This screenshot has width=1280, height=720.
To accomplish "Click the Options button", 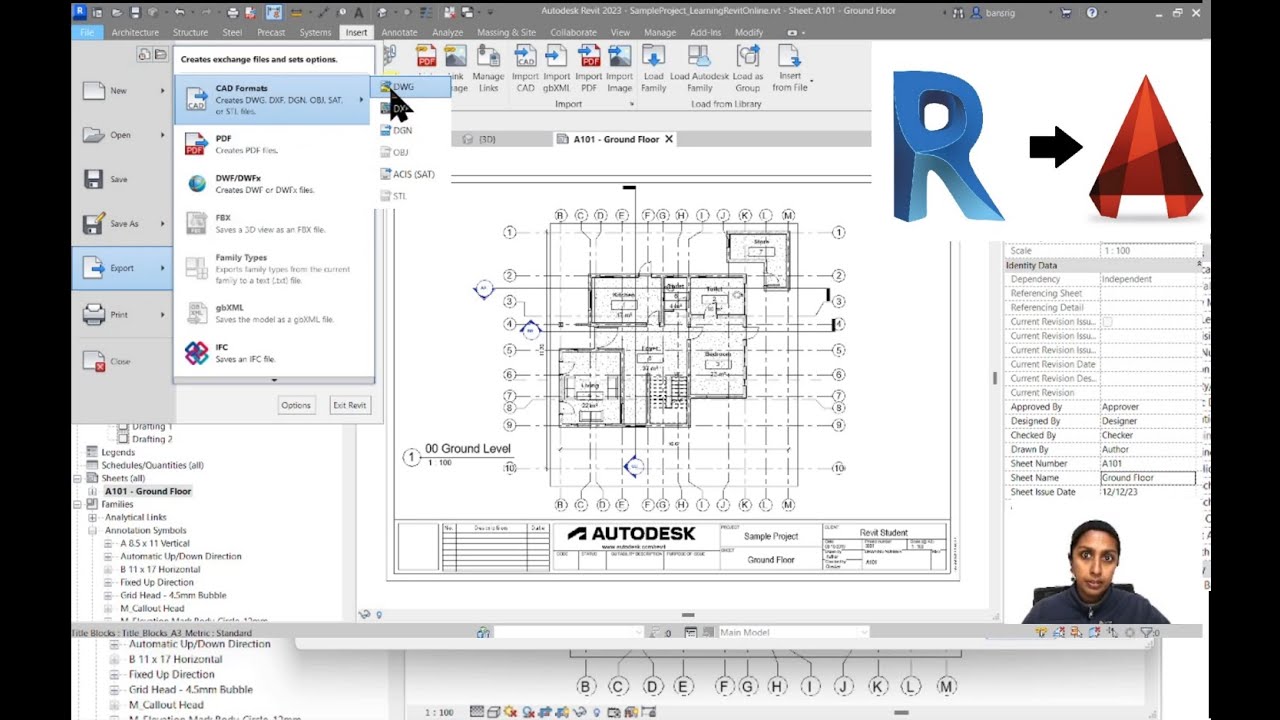I will [296, 405].
